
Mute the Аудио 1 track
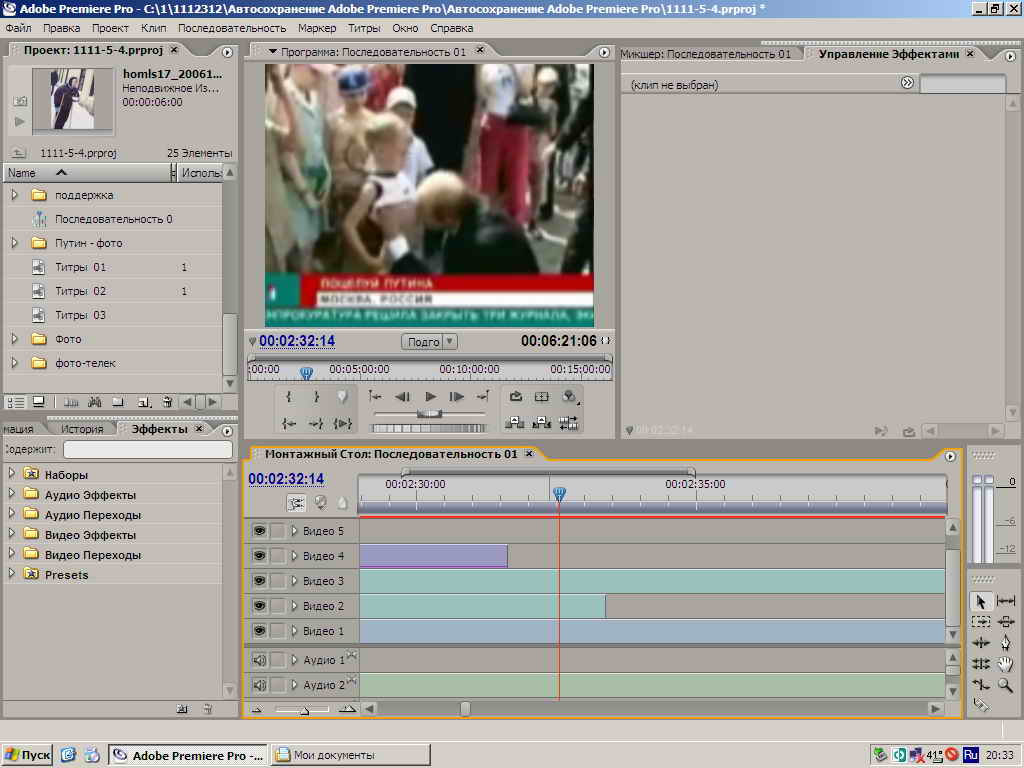coord(259,660)
